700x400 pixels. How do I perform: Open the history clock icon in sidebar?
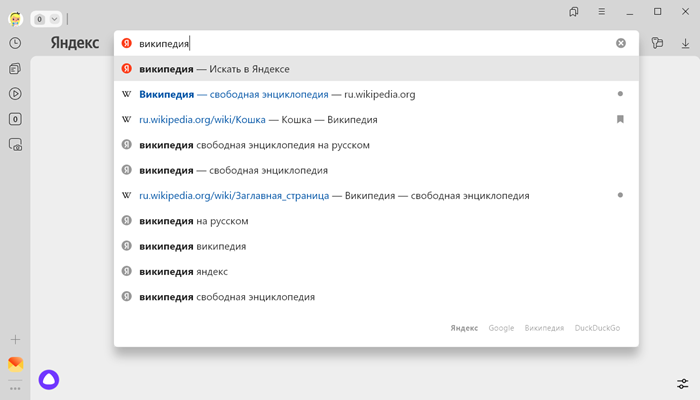[15, 43]
